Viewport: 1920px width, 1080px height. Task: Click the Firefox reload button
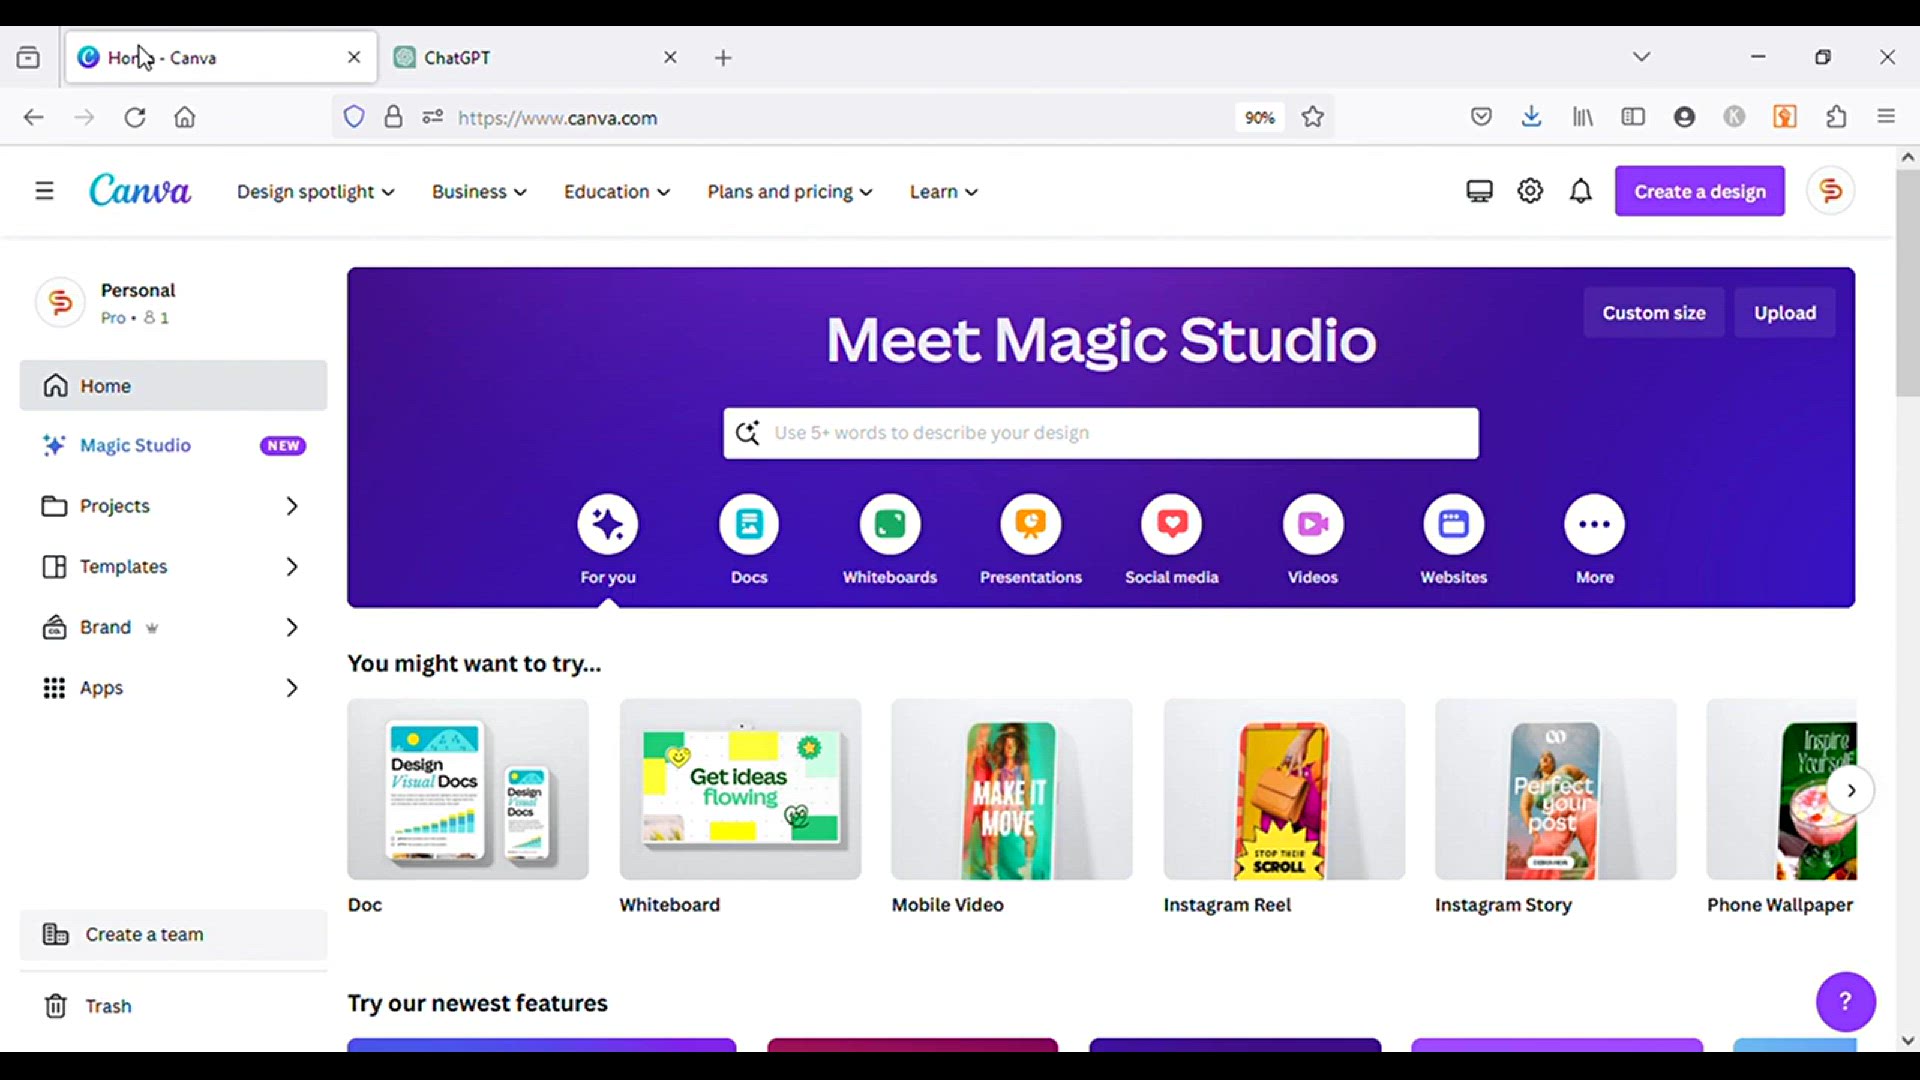coord(134,117)
